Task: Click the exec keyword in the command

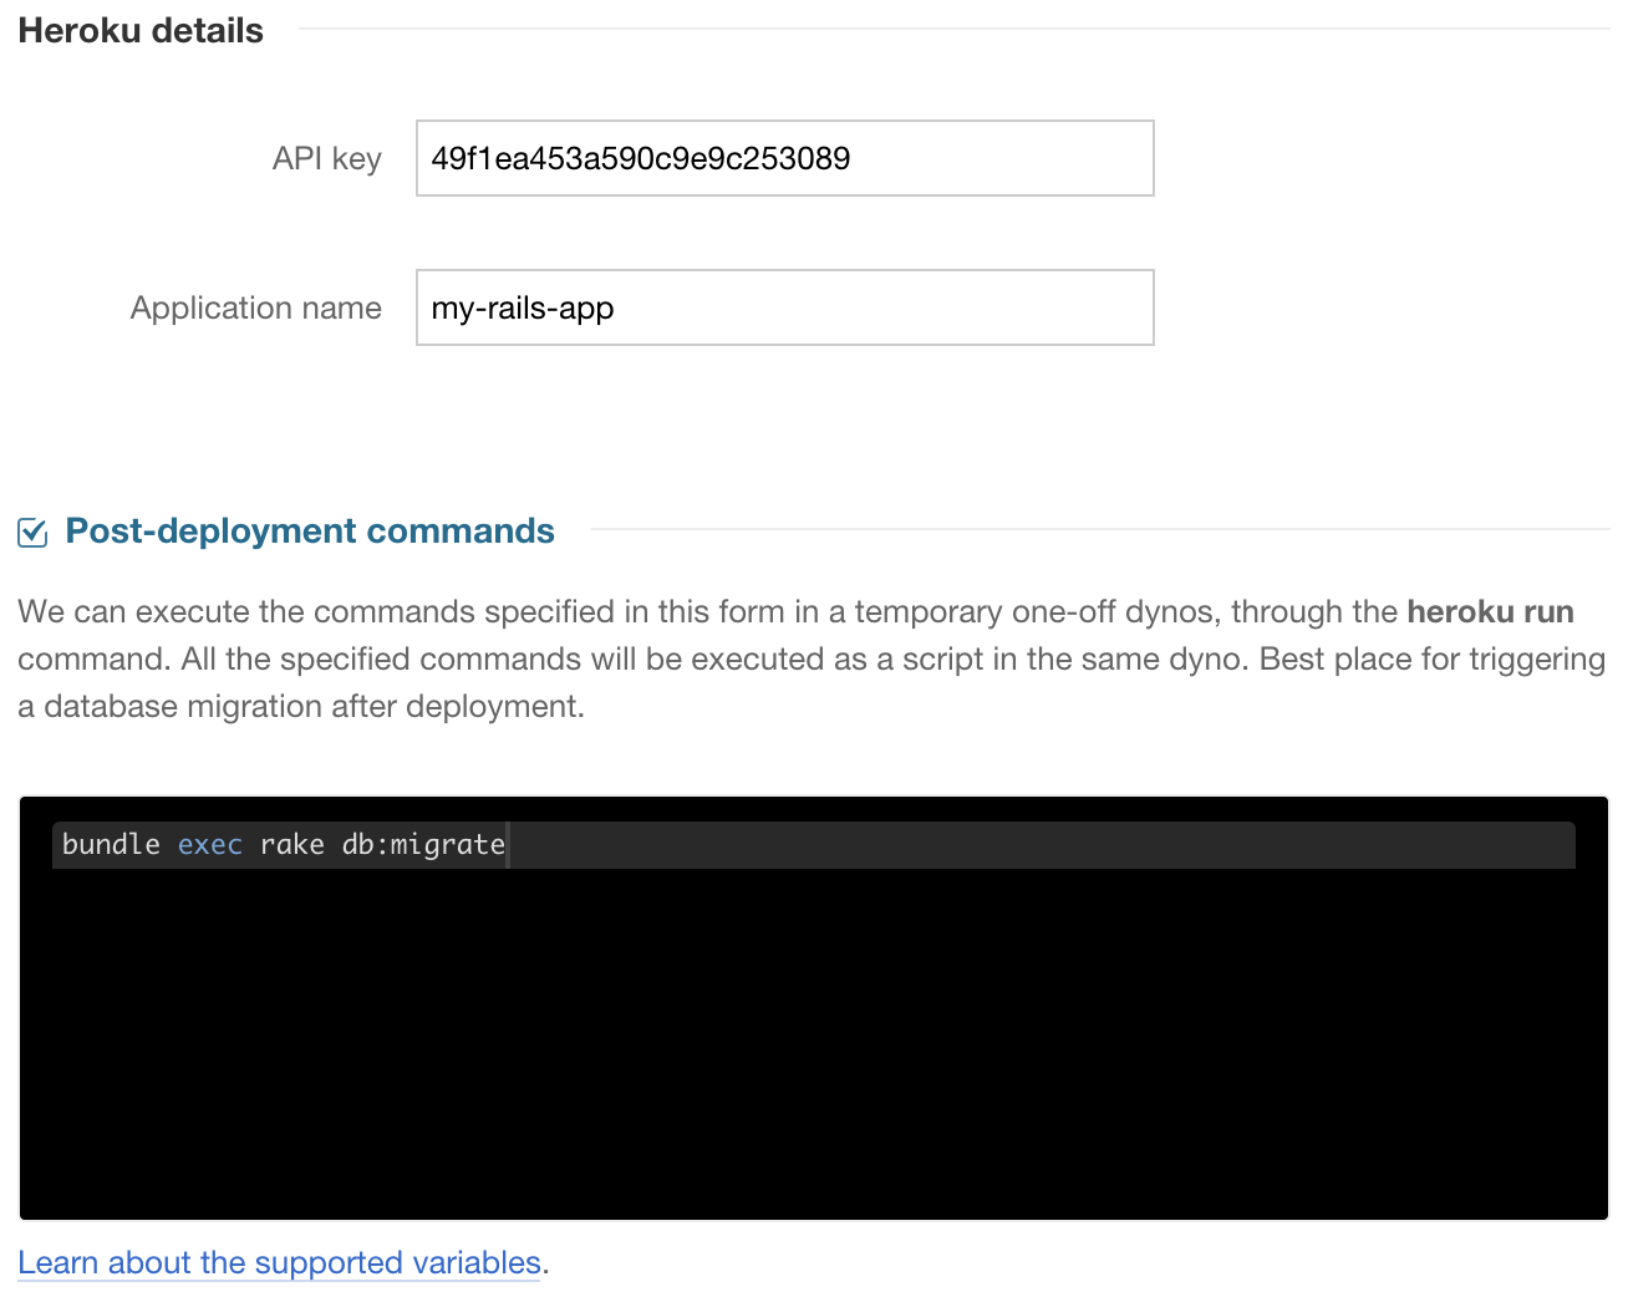Action: point(210,845)
